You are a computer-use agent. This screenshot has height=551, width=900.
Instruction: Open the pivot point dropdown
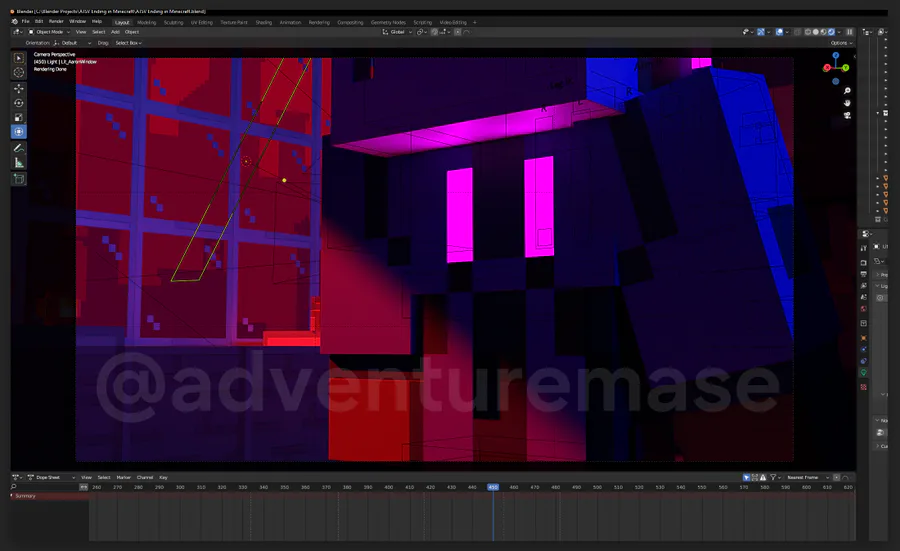tap(422, 32)
